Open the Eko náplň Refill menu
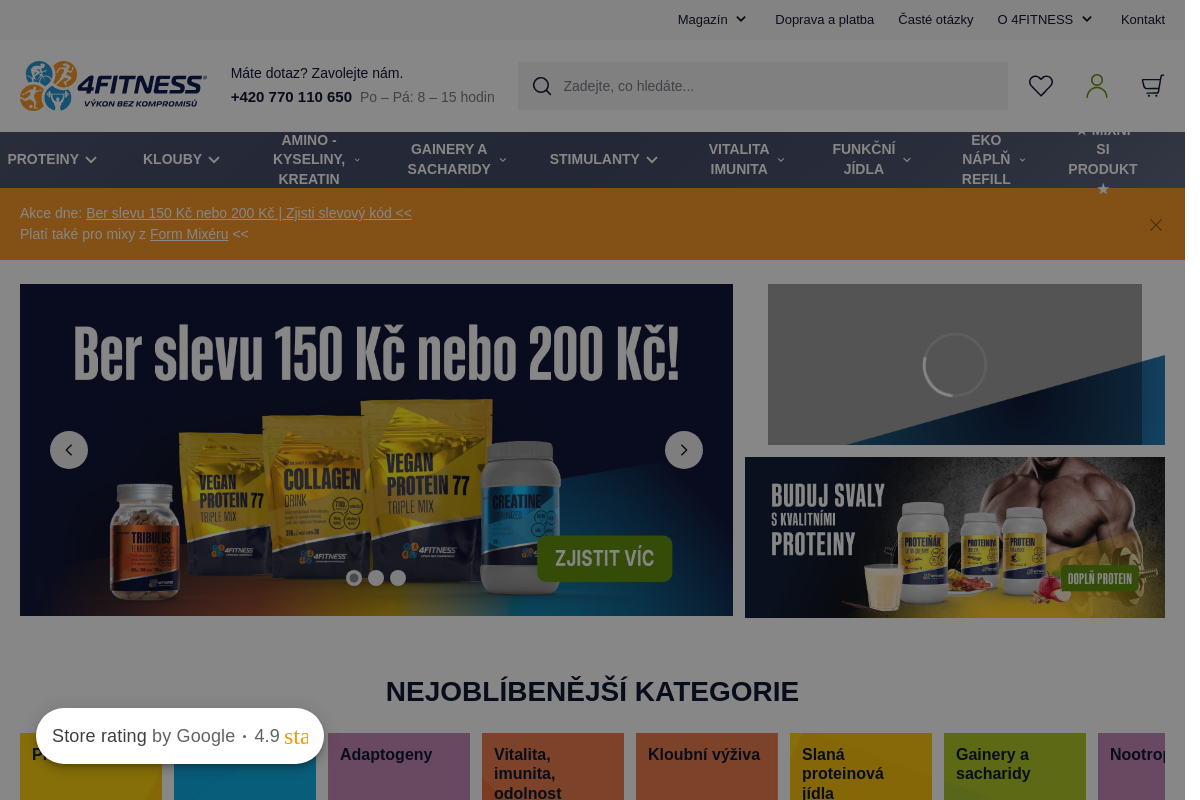The height and width of the screenshot is (800, 1200). coord(993,159)
